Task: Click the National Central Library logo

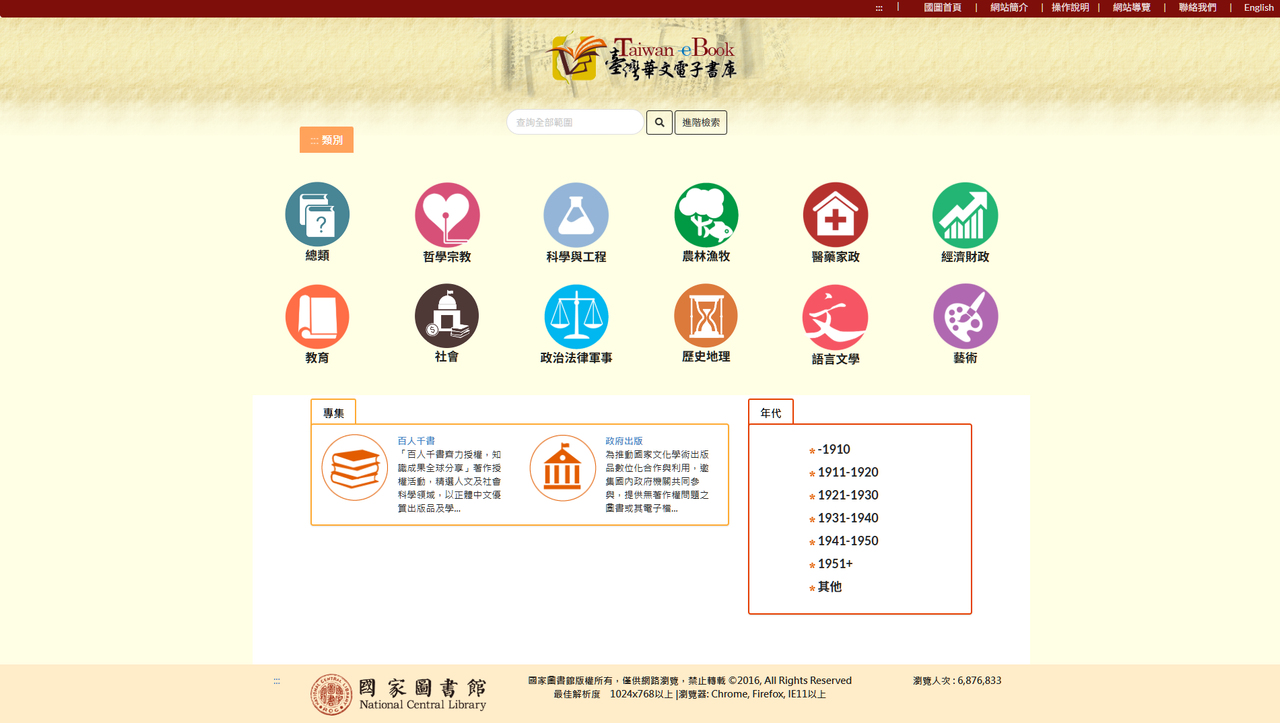Action: tap(398, 693)
